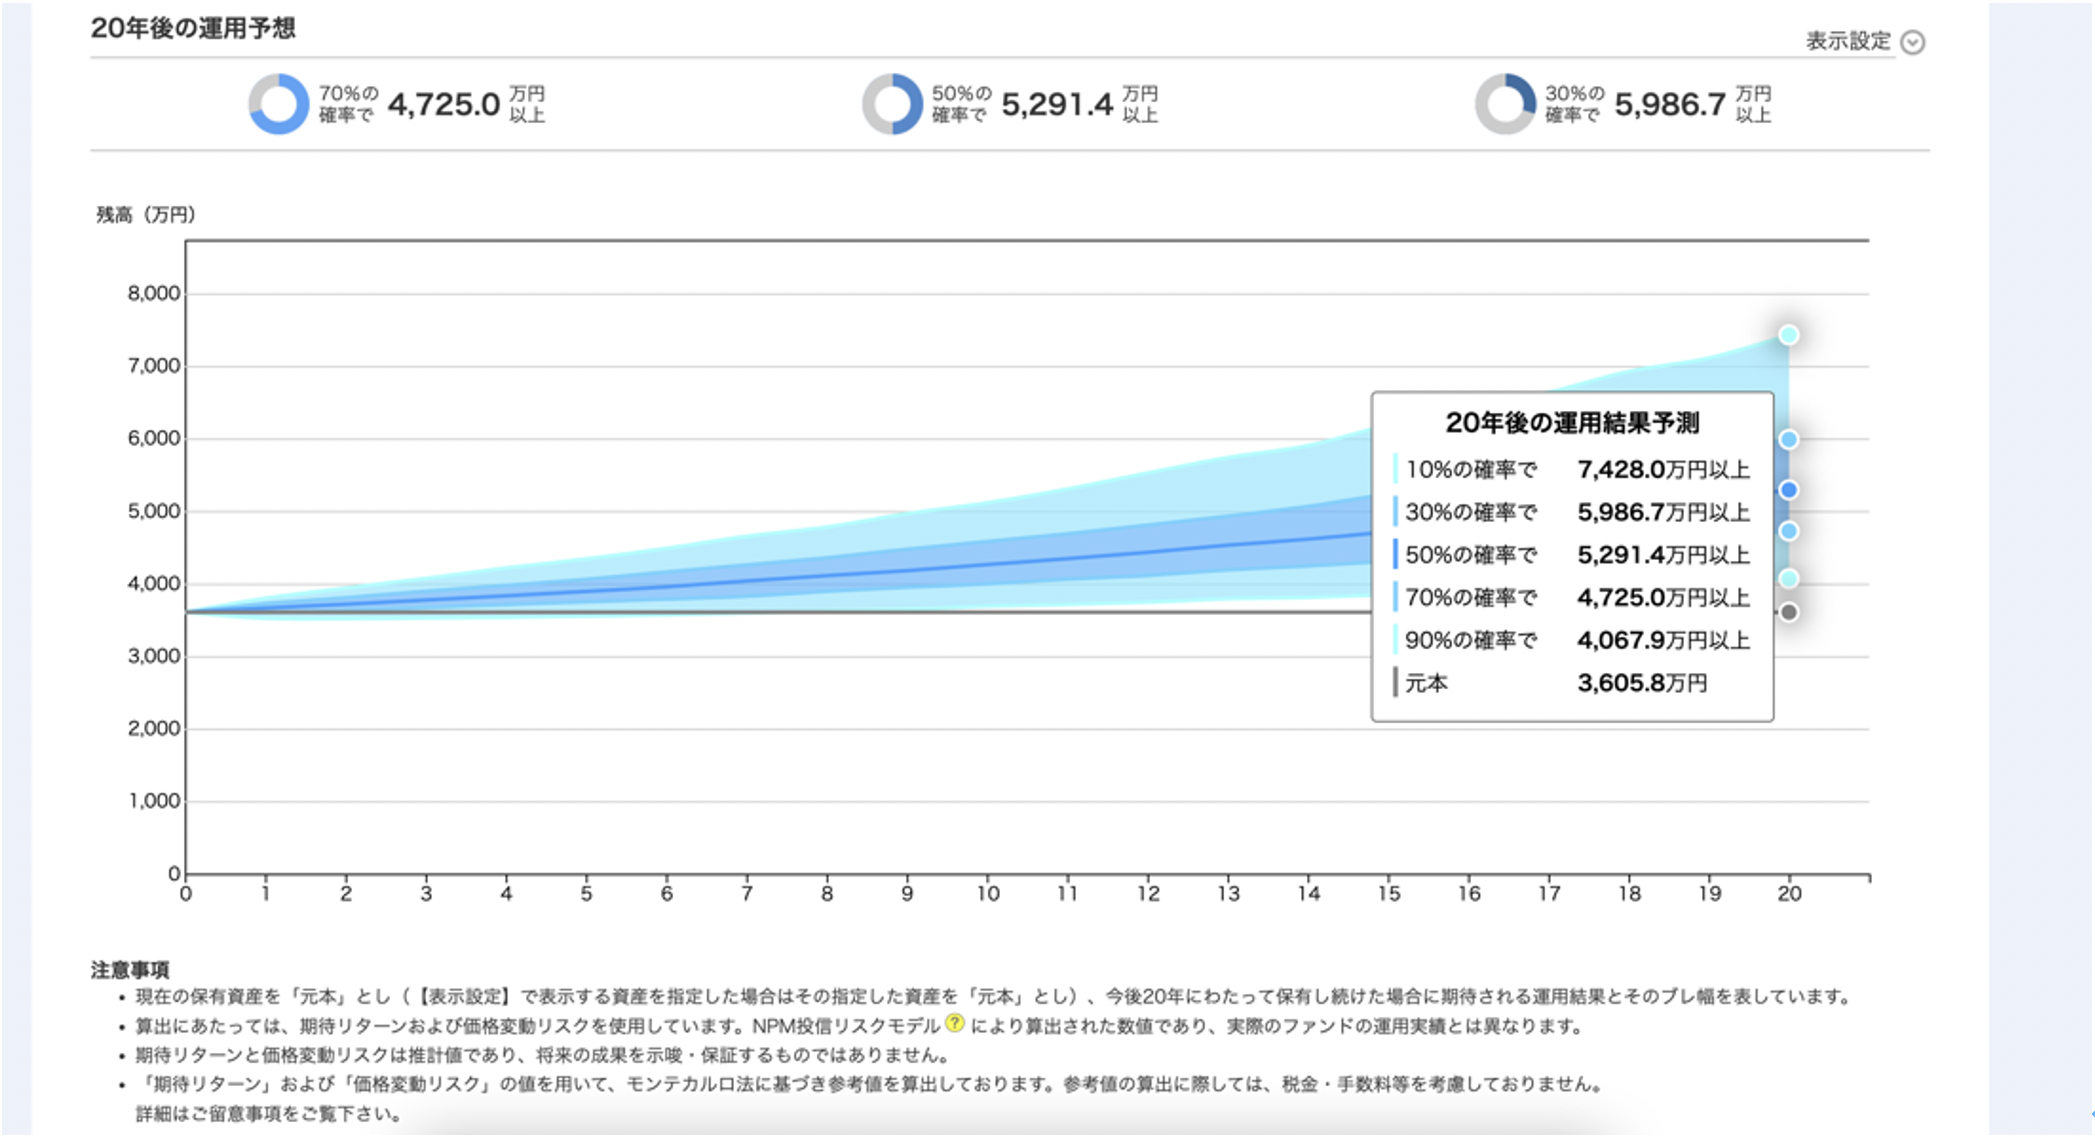Click the year 10 label on the x-axis
Viewport: 2095px width, 1137px height.
click(988, 894)
